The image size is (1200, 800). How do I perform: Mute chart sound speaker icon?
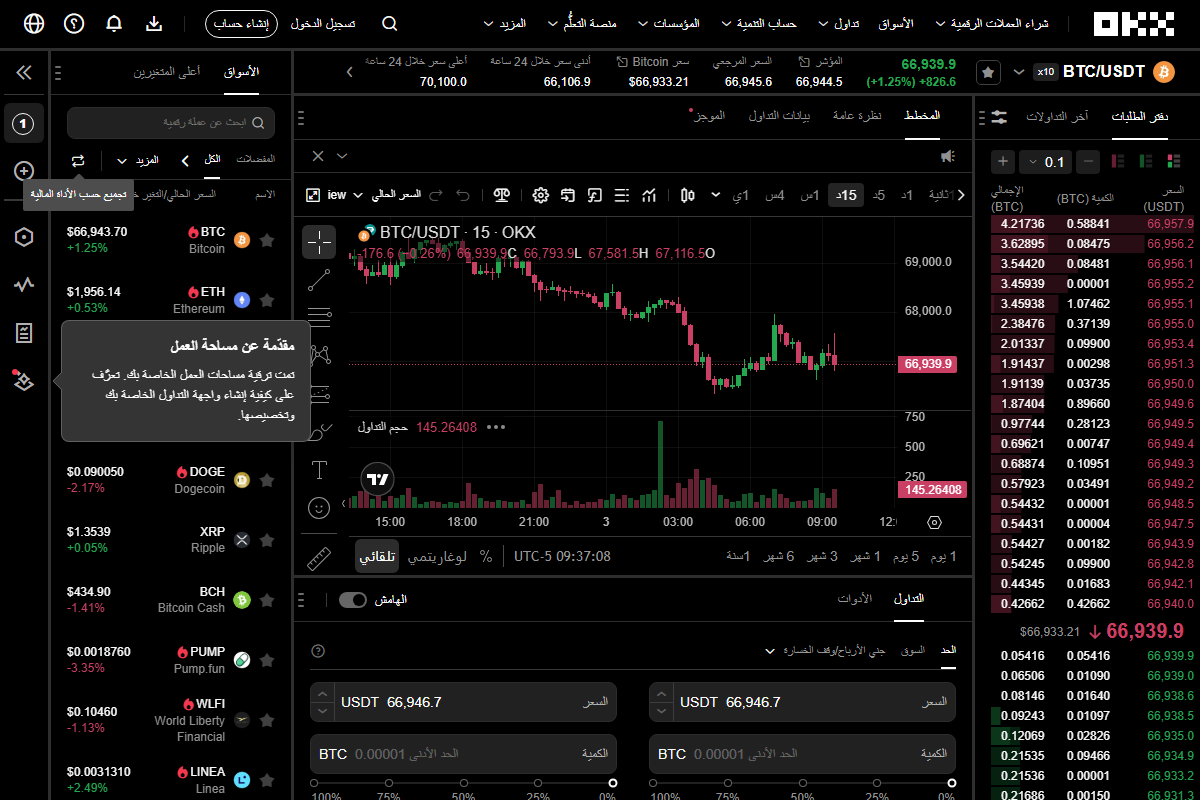click(948, 156)
